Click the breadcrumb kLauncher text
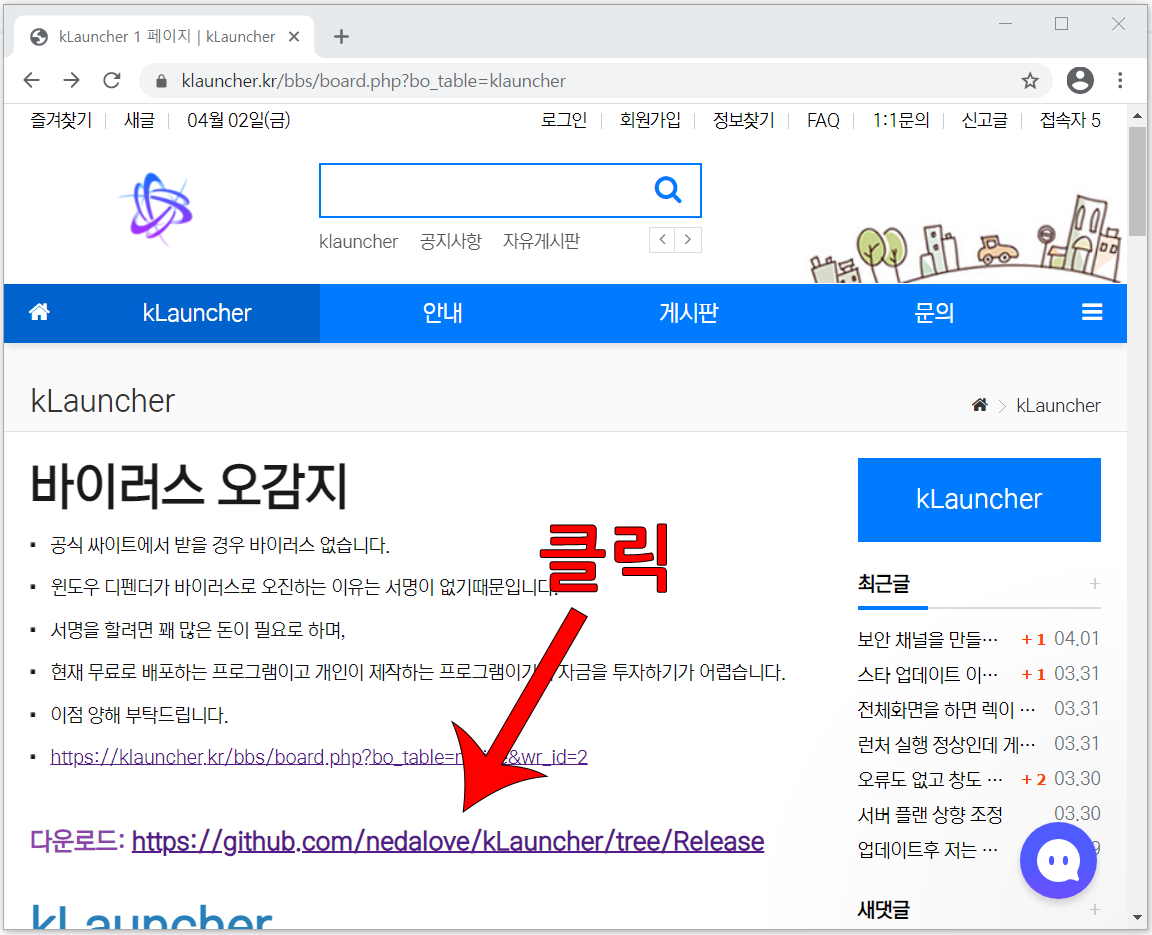1152x935 pixels. [1058, 405]
